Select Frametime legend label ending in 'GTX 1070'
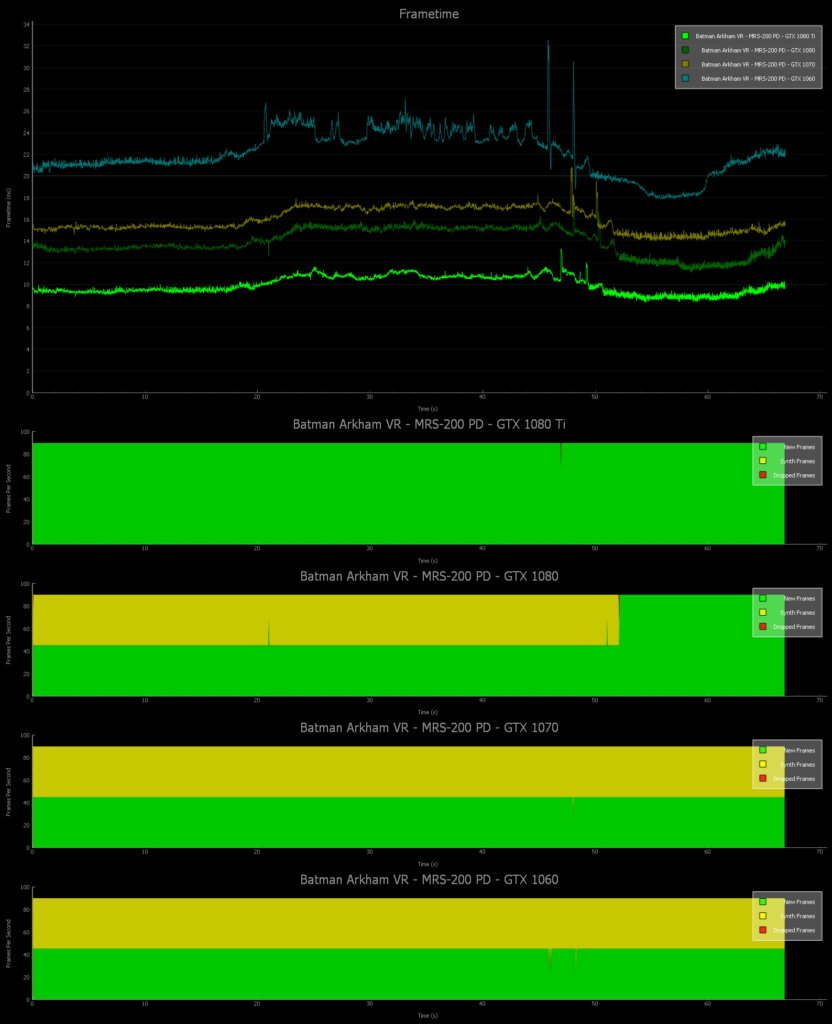The height and width of the screenshot is (1024, 832). coord(758,65)
